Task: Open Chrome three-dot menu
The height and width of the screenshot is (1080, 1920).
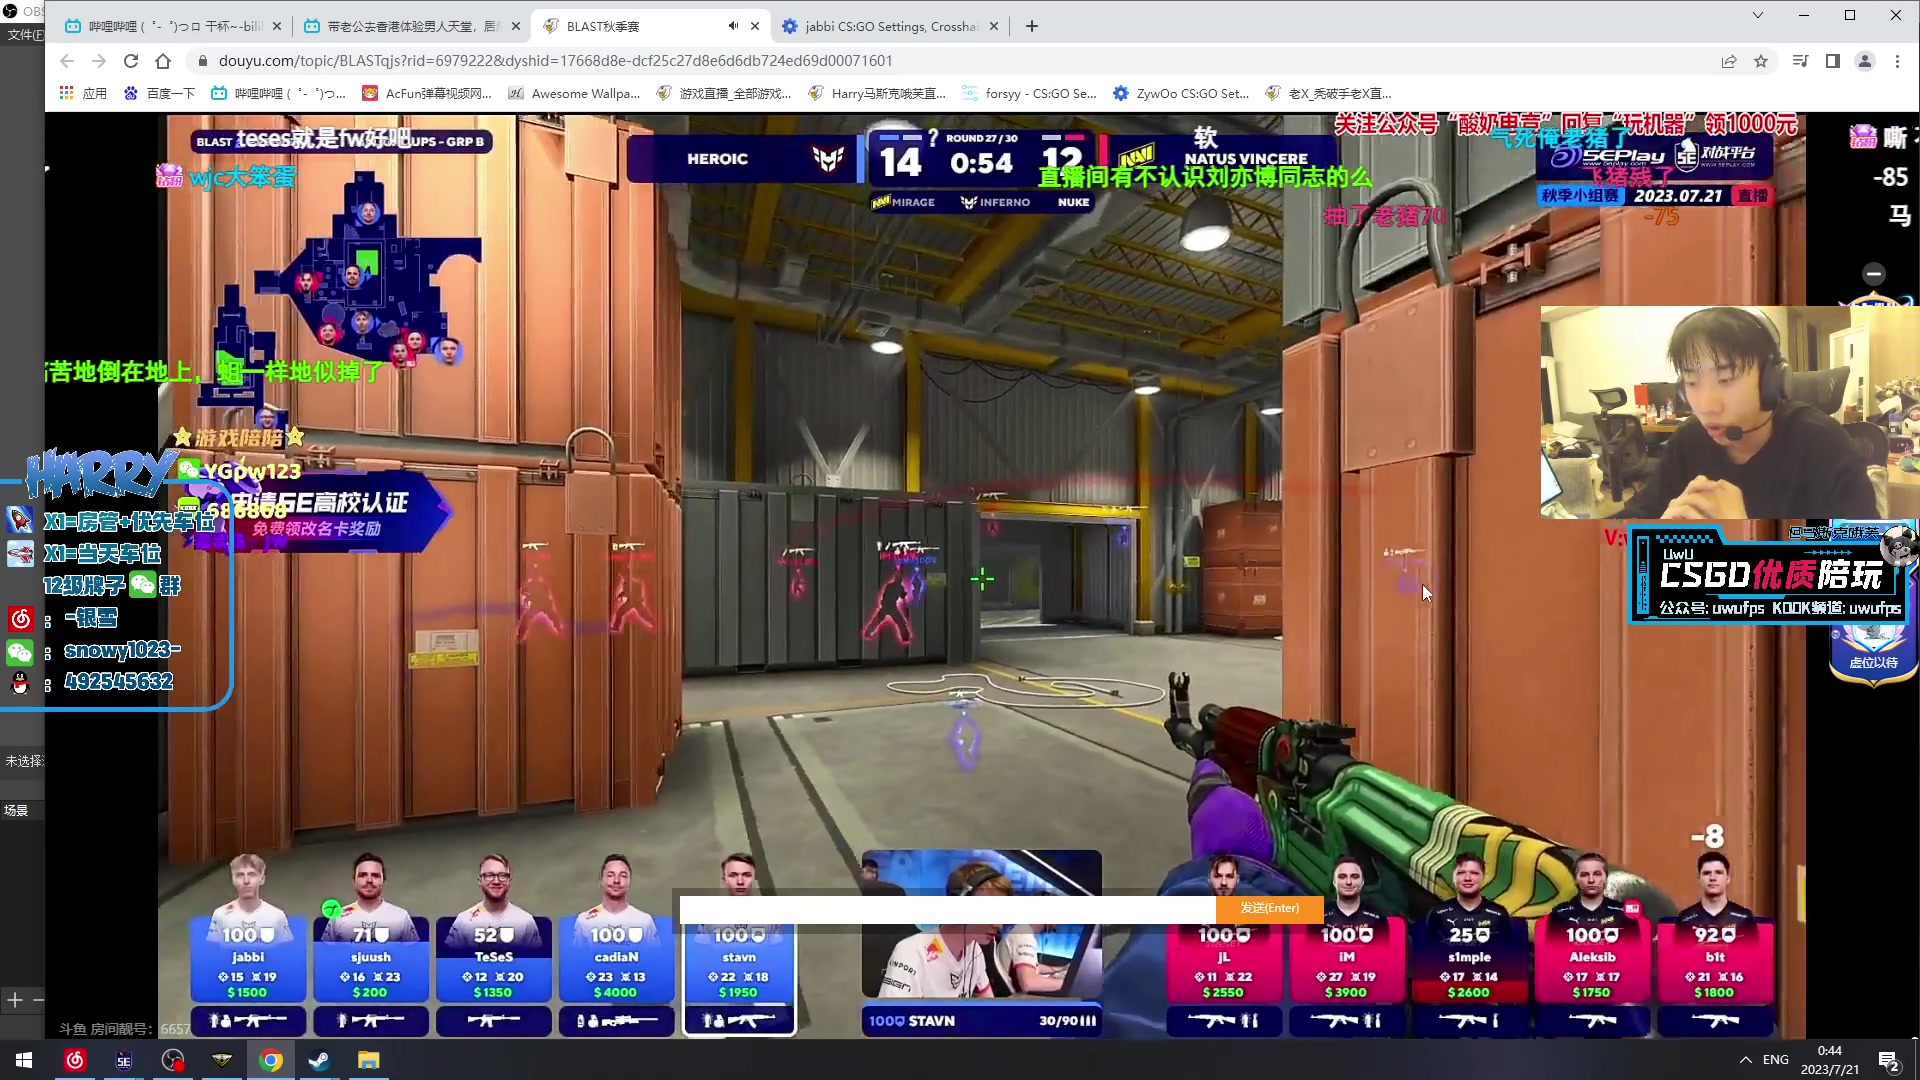Action: pos(1897,61)
